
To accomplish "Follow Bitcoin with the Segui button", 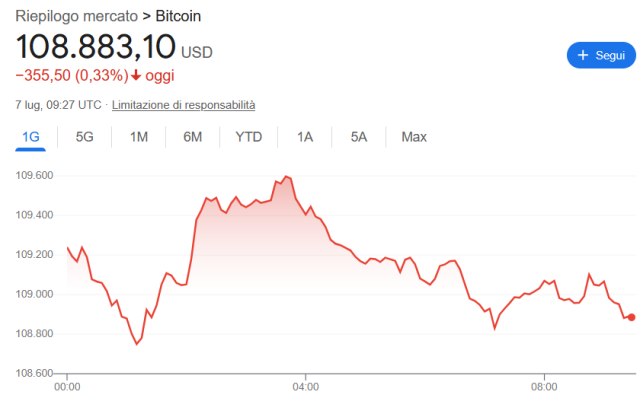I will tap(601, 55).
